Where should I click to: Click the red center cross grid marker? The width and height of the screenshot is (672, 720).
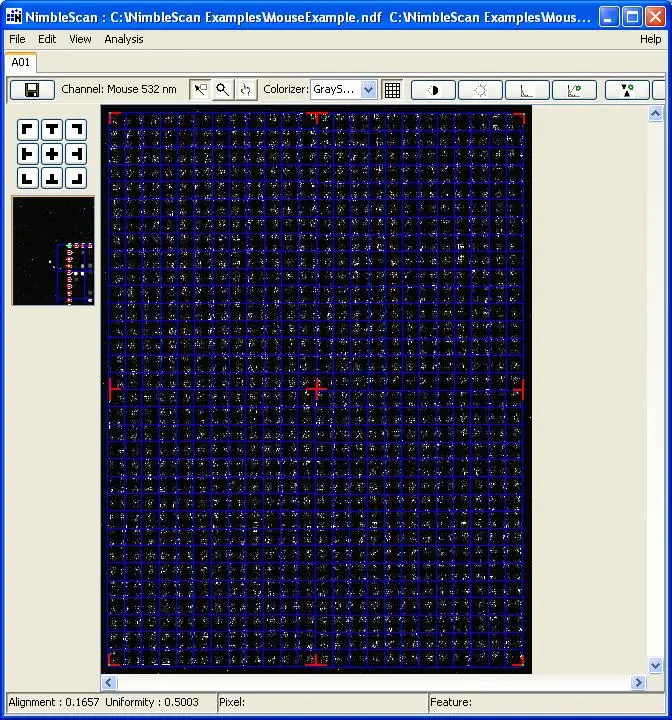(x=316, y=389)
